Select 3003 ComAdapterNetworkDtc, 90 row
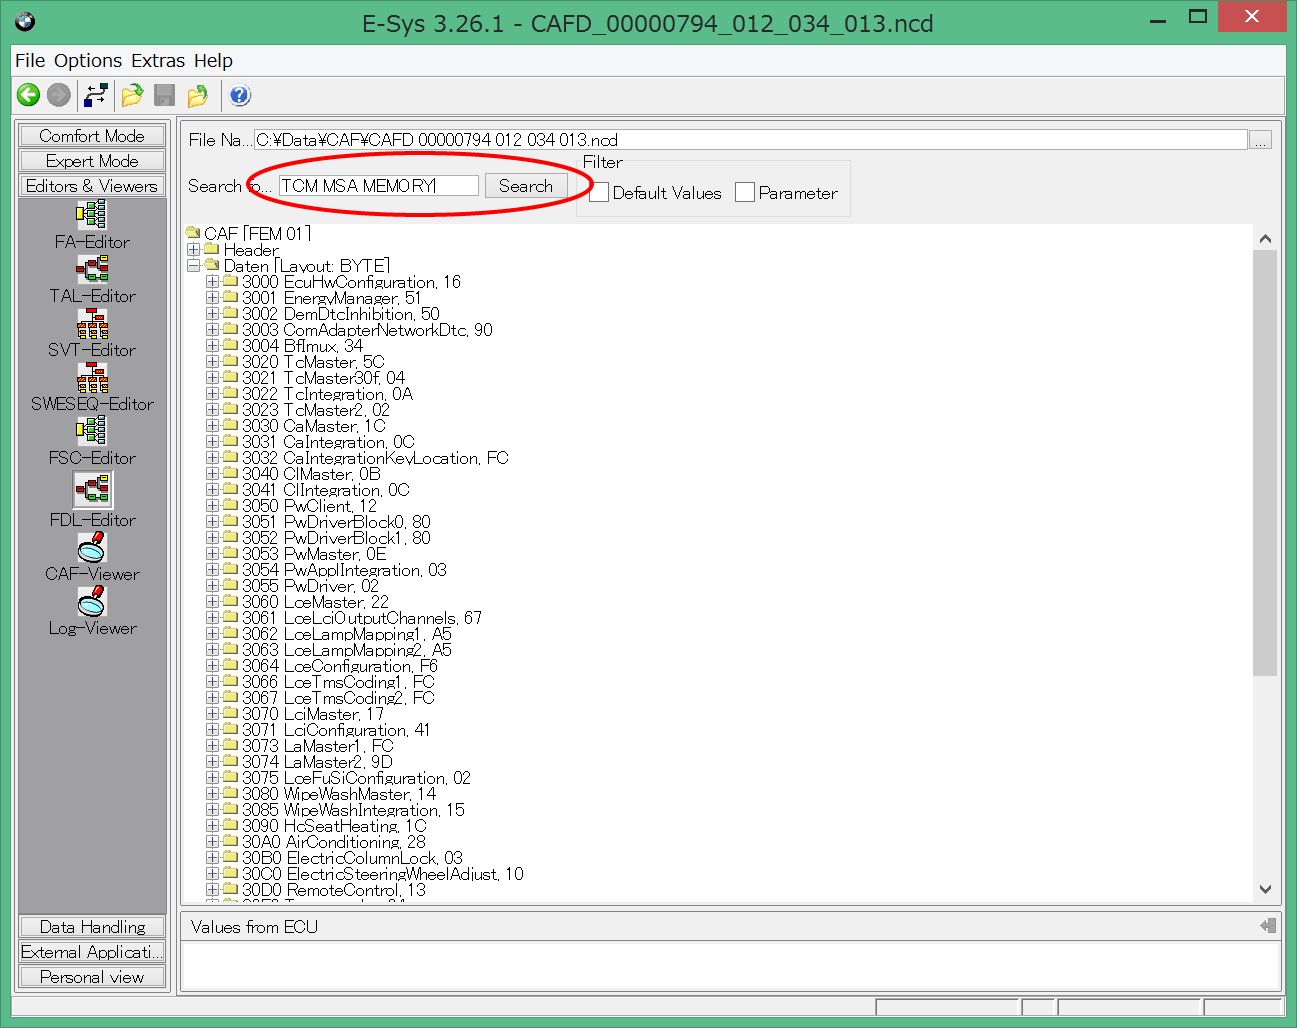Image resolution: width=1297 pixels, height=1028 pixels. pyautogui.click(x=367, y=330)
